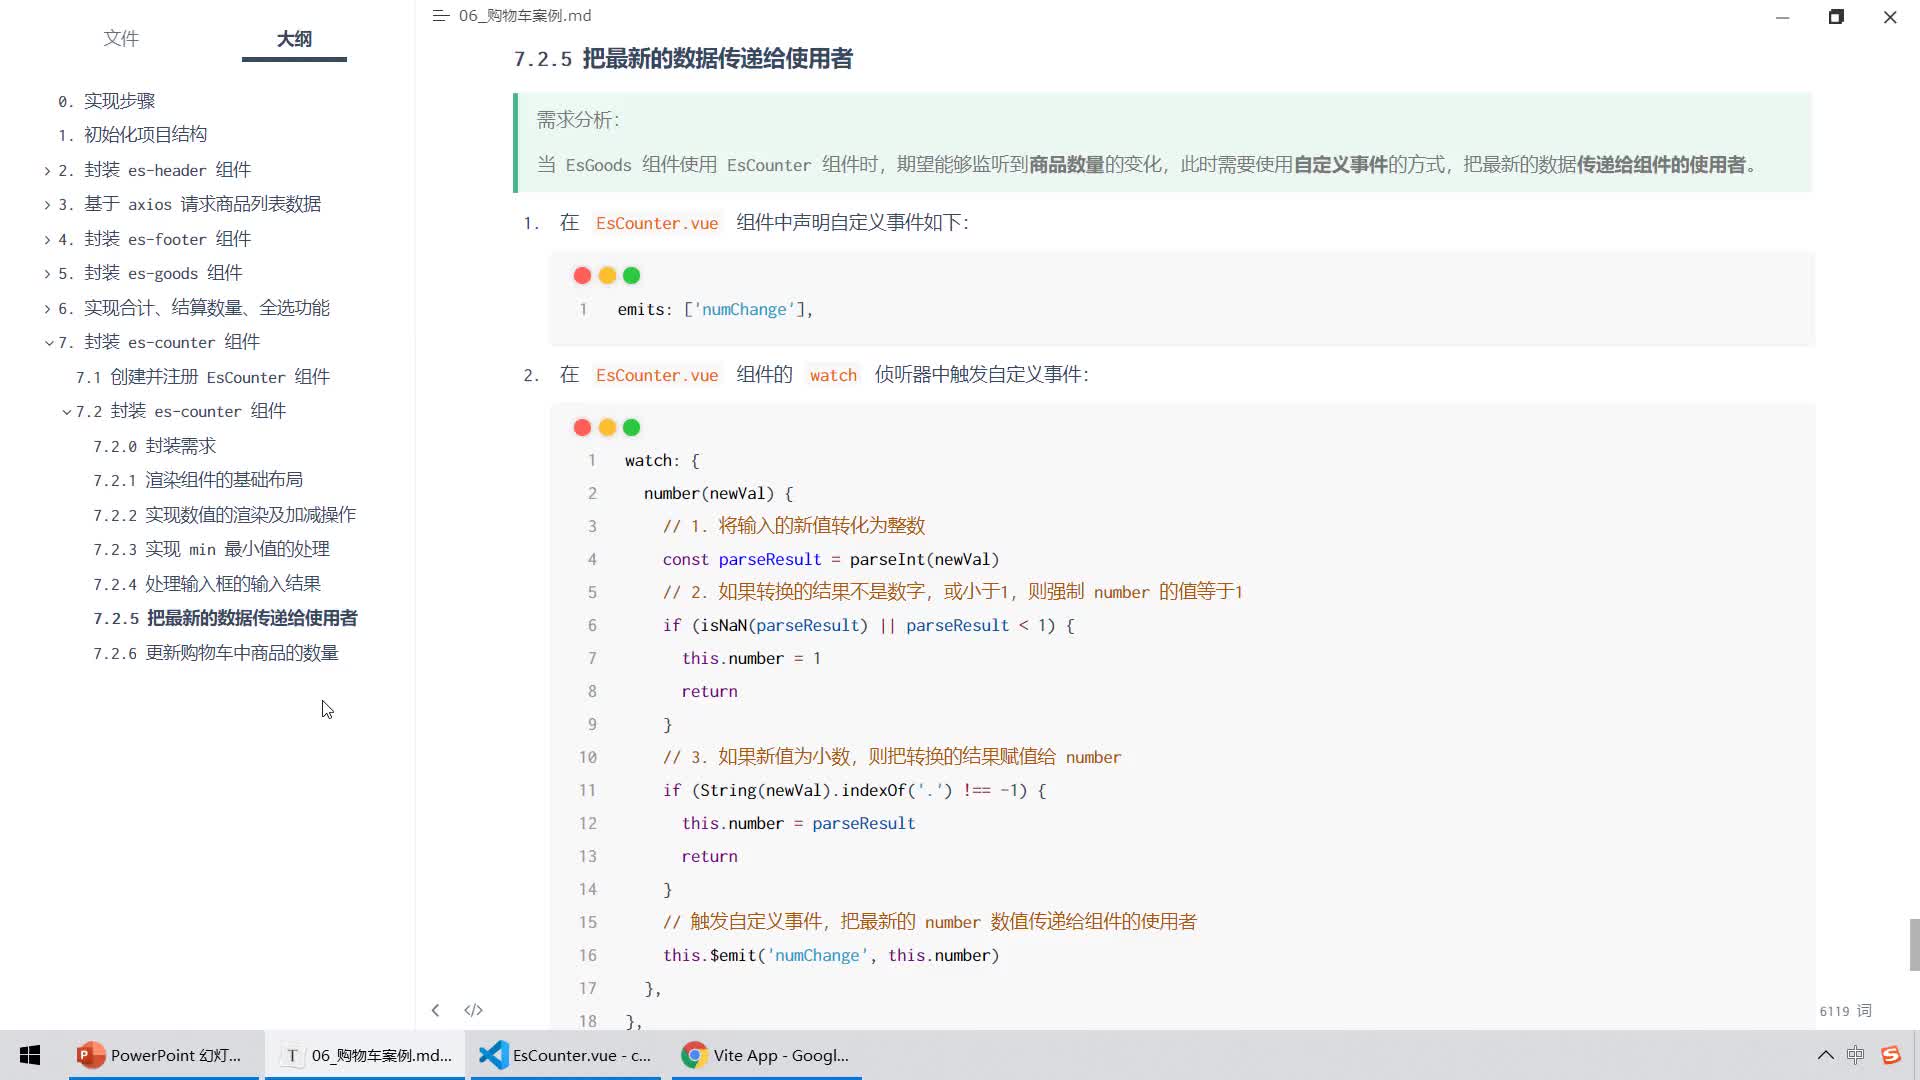Collapse outline item 7.2 封装 es-counter 组件
Image resolution: width=1920 pixels, height=1080 pixels.
tap(66, 412)
